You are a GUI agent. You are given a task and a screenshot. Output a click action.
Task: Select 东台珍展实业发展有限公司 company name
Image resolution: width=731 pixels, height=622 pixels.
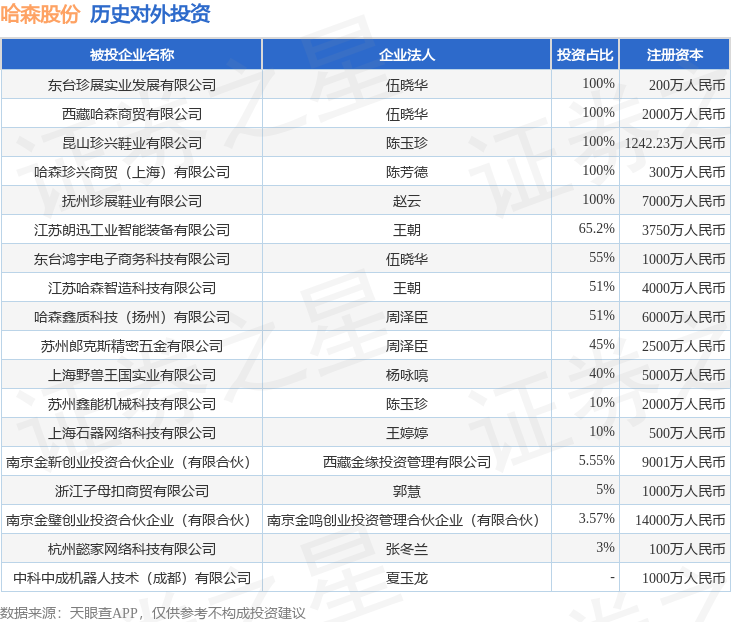click(x=132, y=85)
